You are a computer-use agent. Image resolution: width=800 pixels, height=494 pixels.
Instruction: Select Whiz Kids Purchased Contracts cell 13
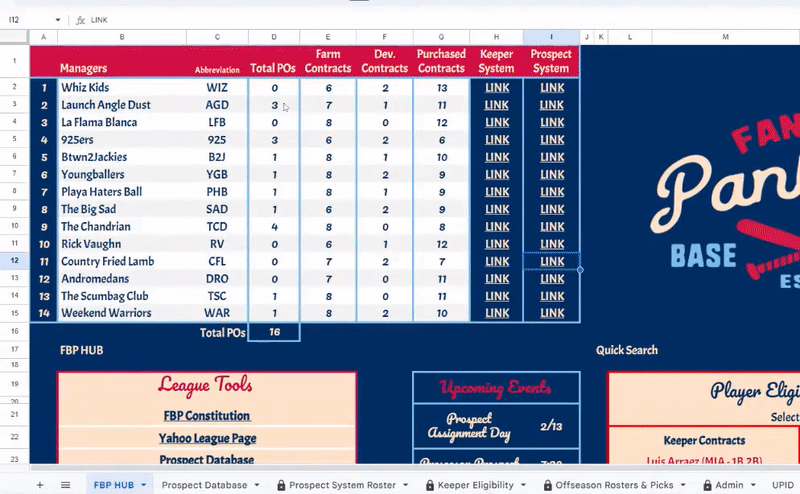(x=441, y=87)
